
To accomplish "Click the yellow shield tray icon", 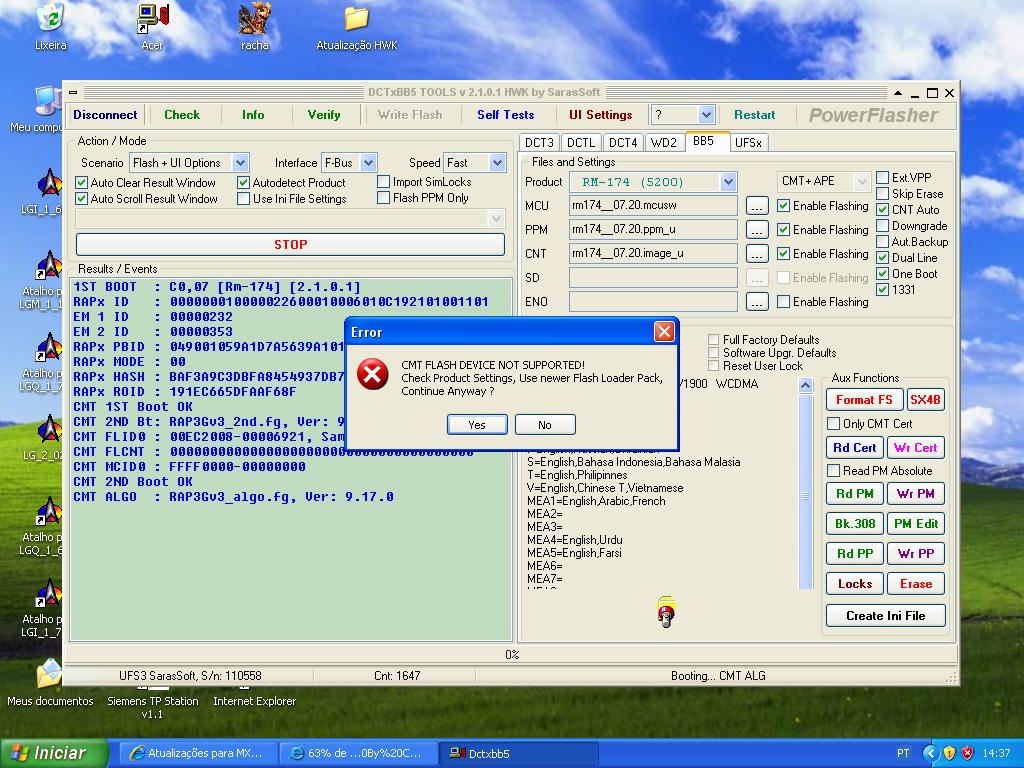I will click(949, 753).
